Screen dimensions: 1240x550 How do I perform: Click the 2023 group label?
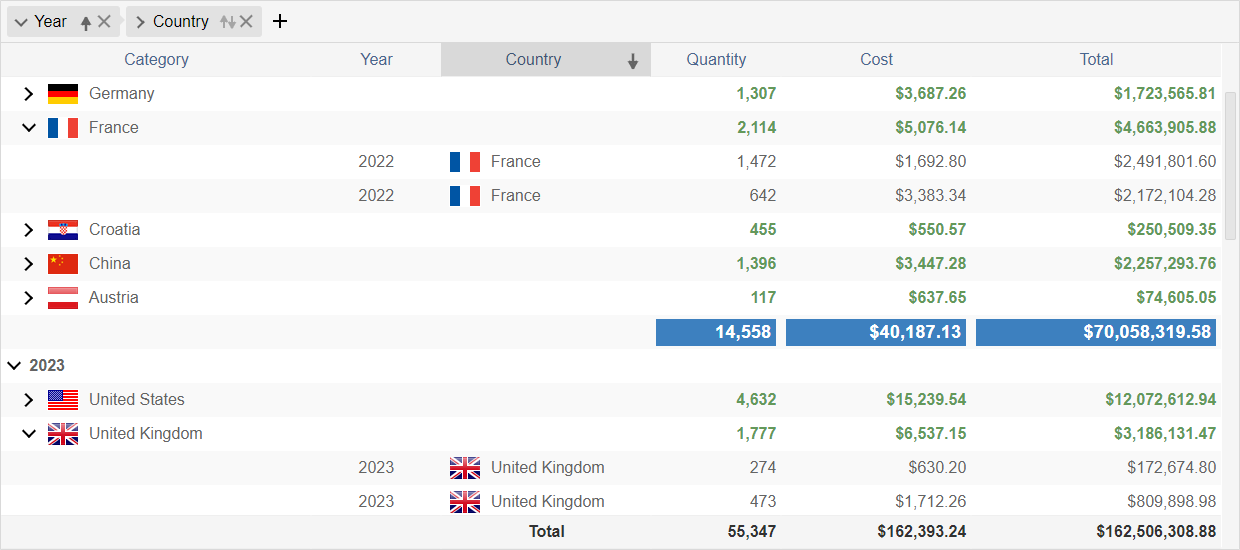(x=47, y=366)
